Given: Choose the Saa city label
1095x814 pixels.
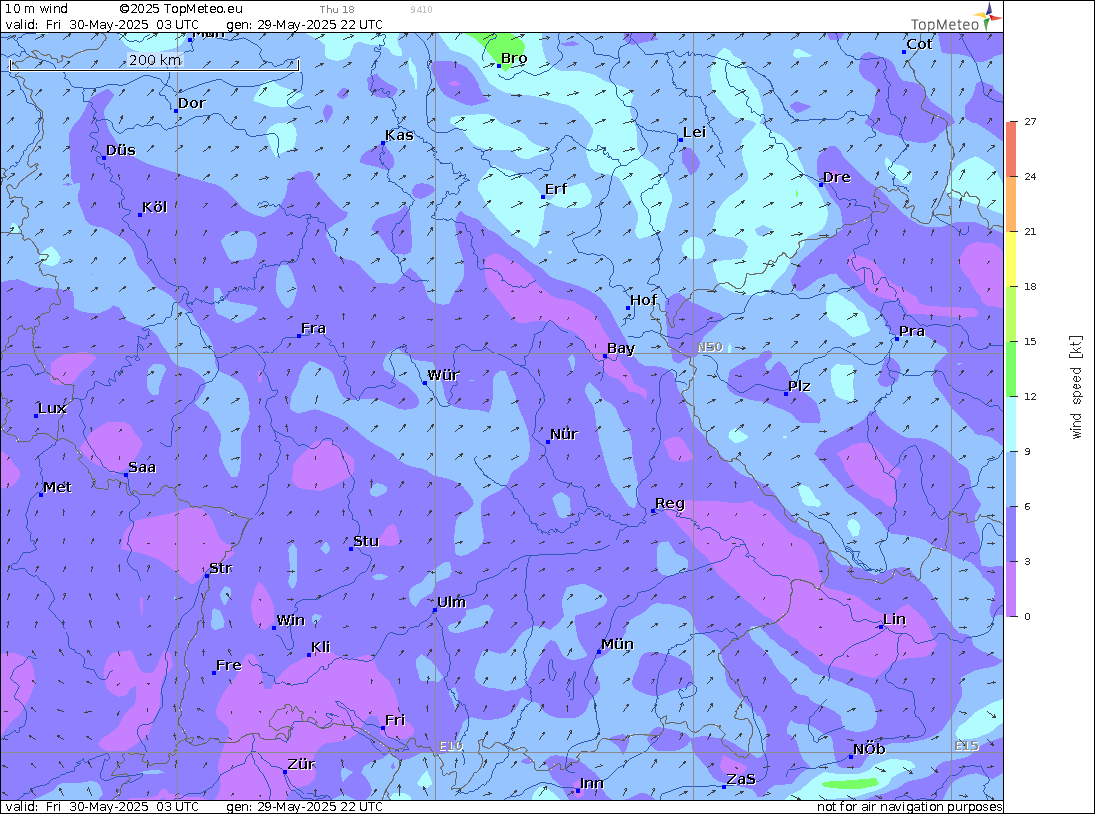Looking at the screenshot, I should [x=142, y=467].
